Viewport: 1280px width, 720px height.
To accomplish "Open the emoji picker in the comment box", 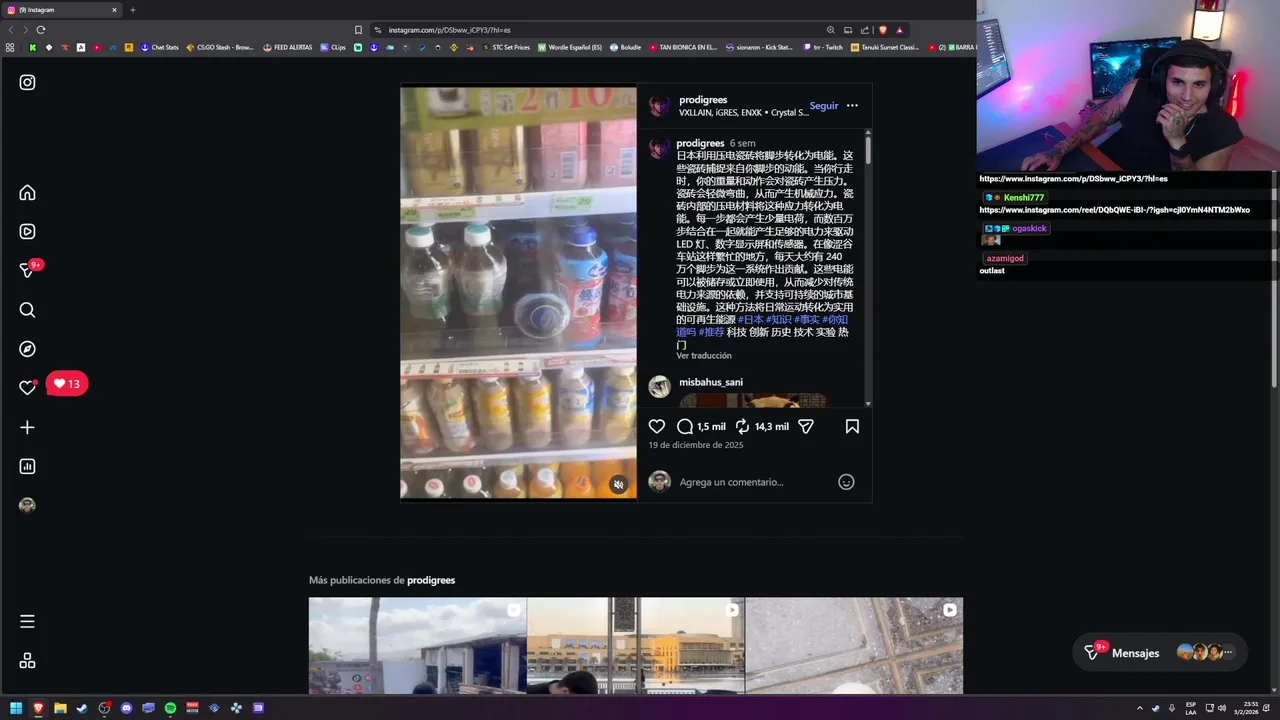I will [846, 482].
